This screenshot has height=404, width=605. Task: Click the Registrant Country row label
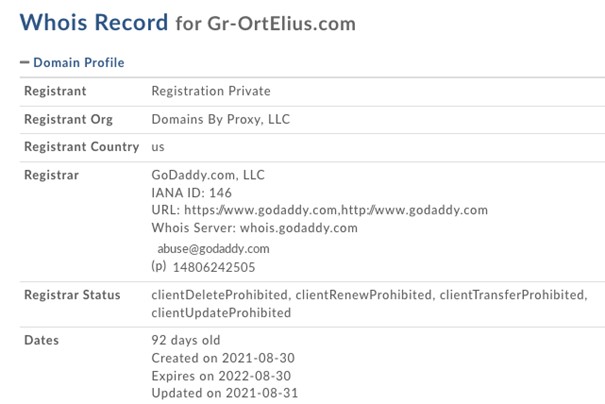coord(81,147)
